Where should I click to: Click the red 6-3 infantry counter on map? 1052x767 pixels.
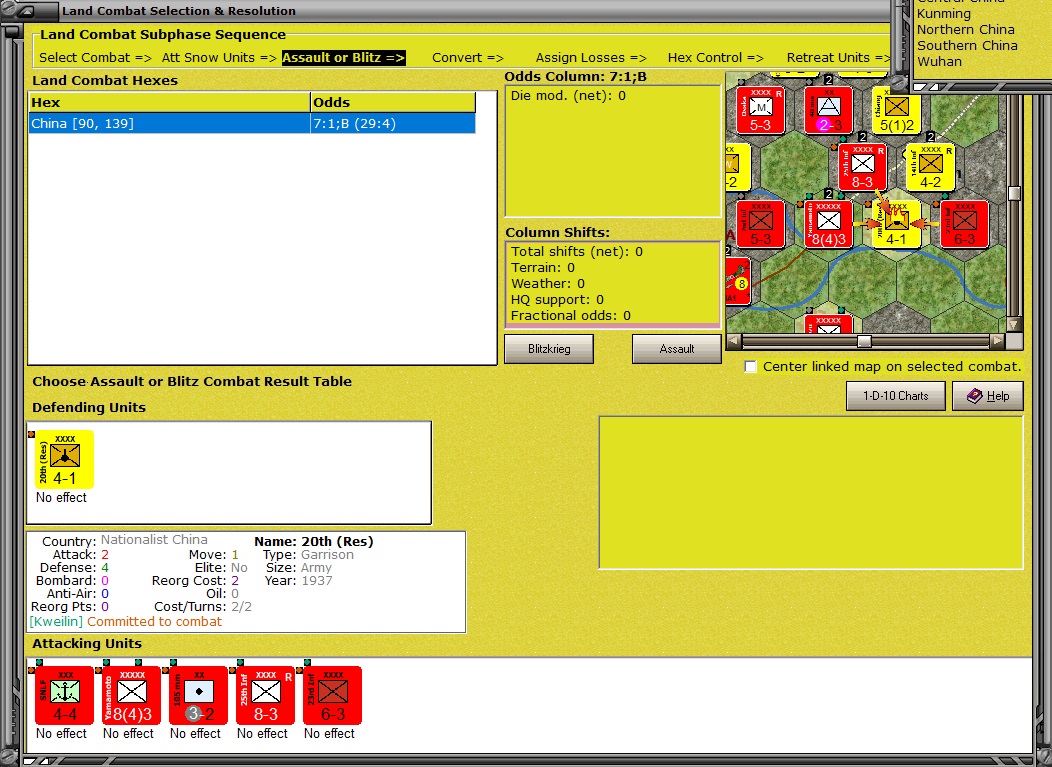coord(964,224)
